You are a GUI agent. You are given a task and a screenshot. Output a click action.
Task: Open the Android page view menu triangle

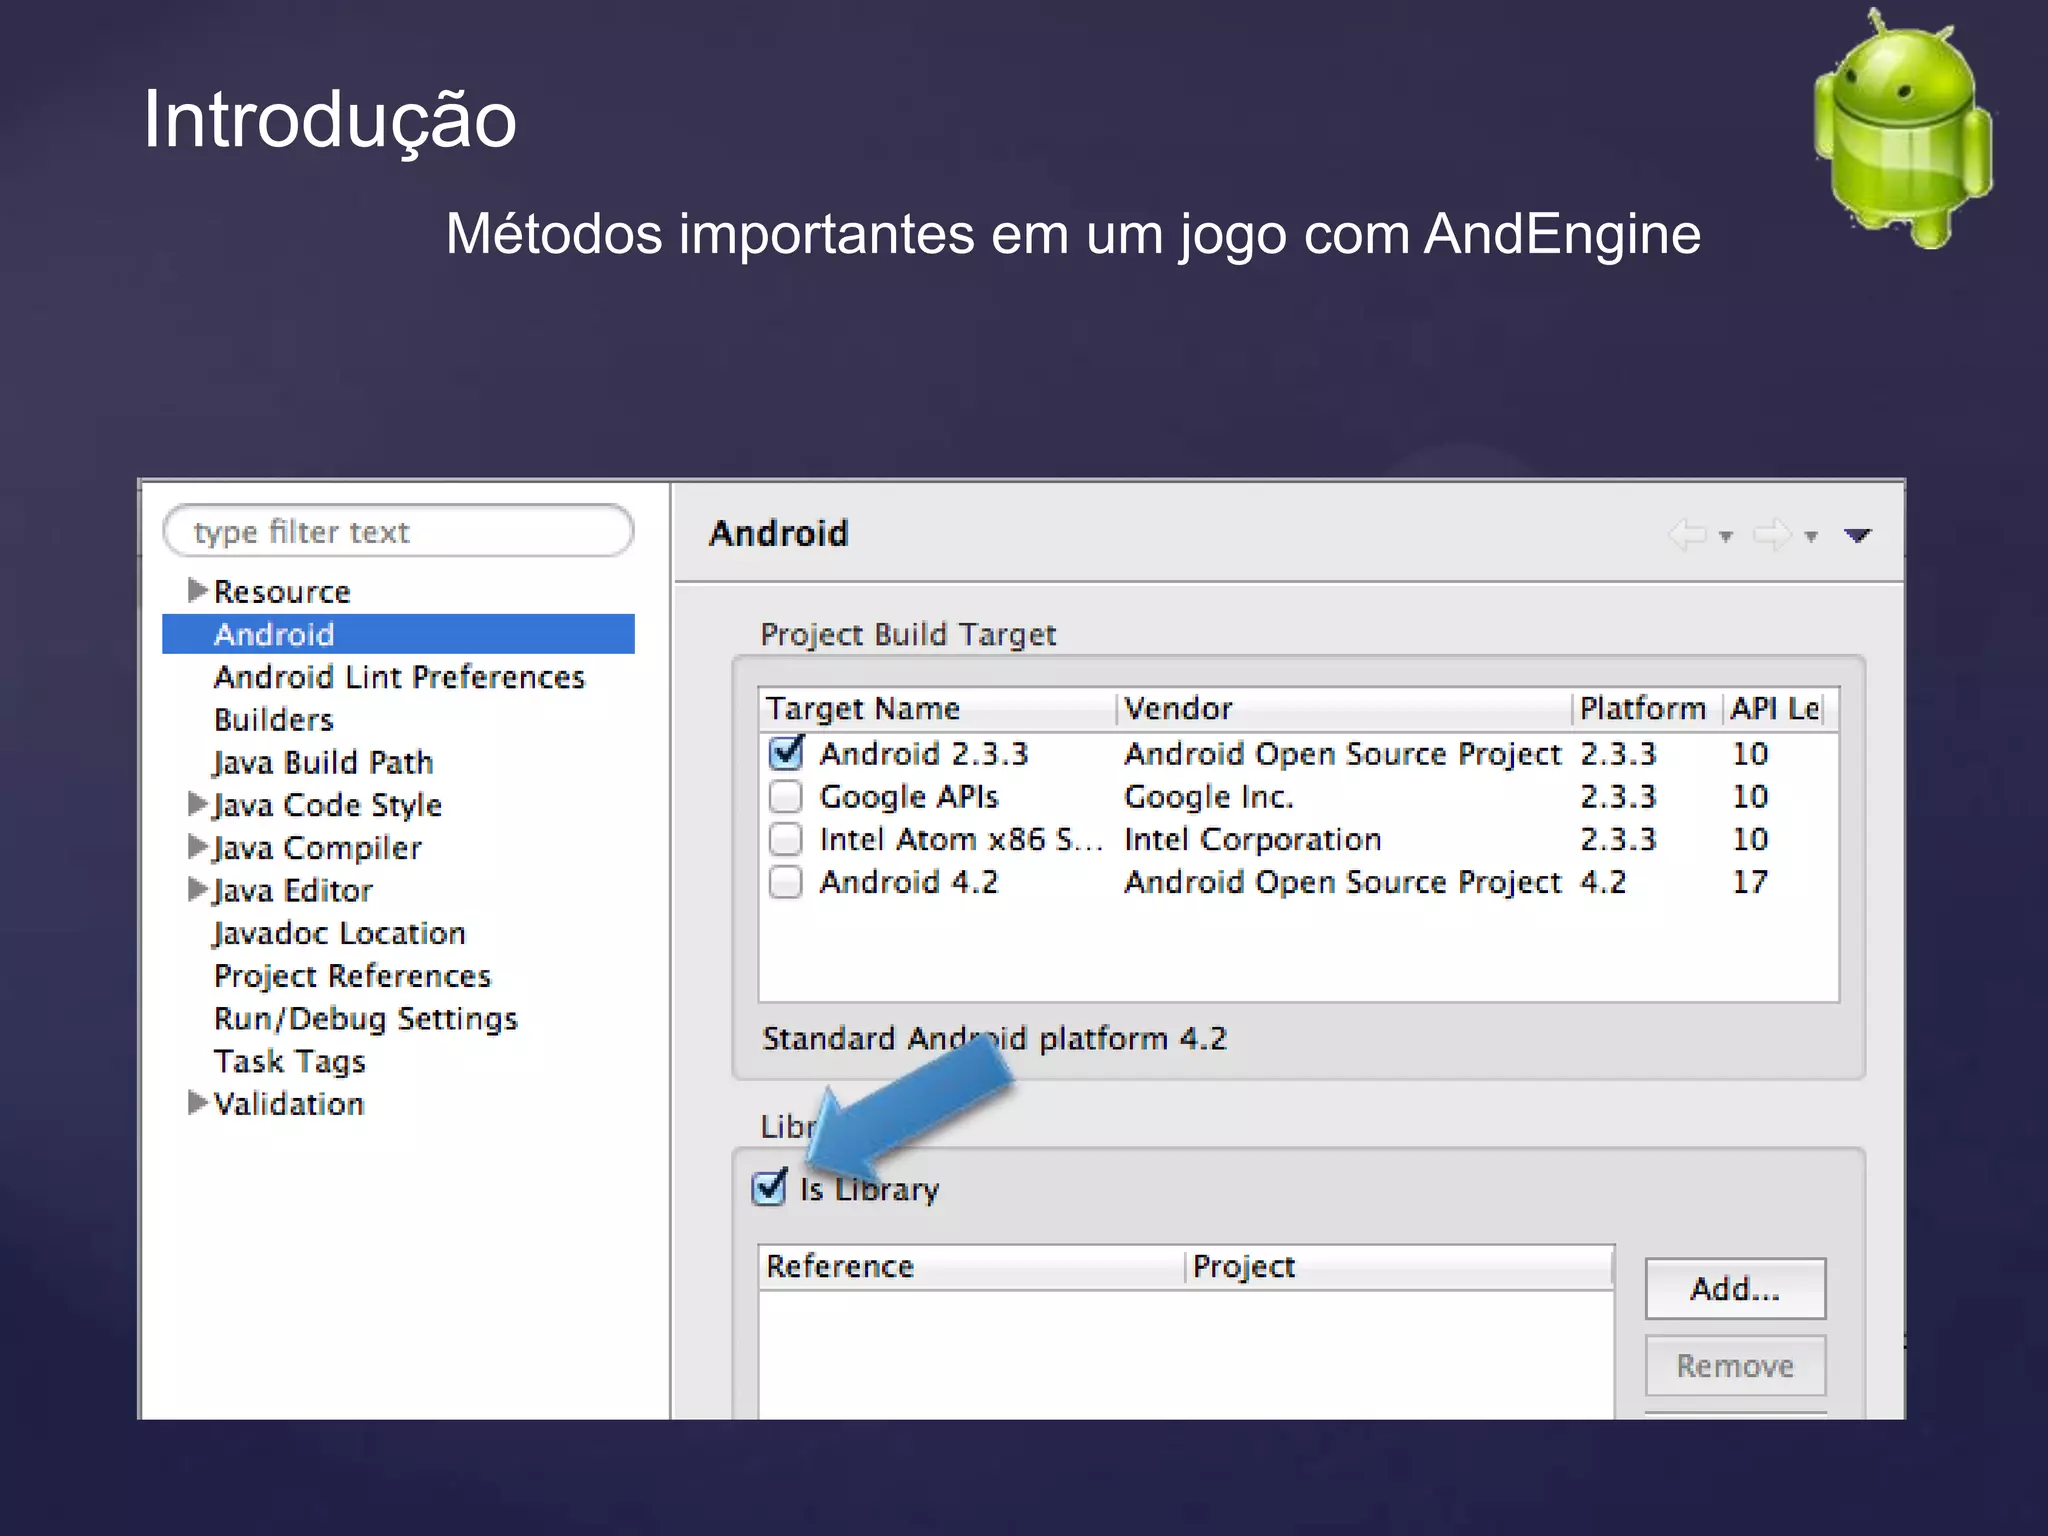click(x=1857, y=536)
